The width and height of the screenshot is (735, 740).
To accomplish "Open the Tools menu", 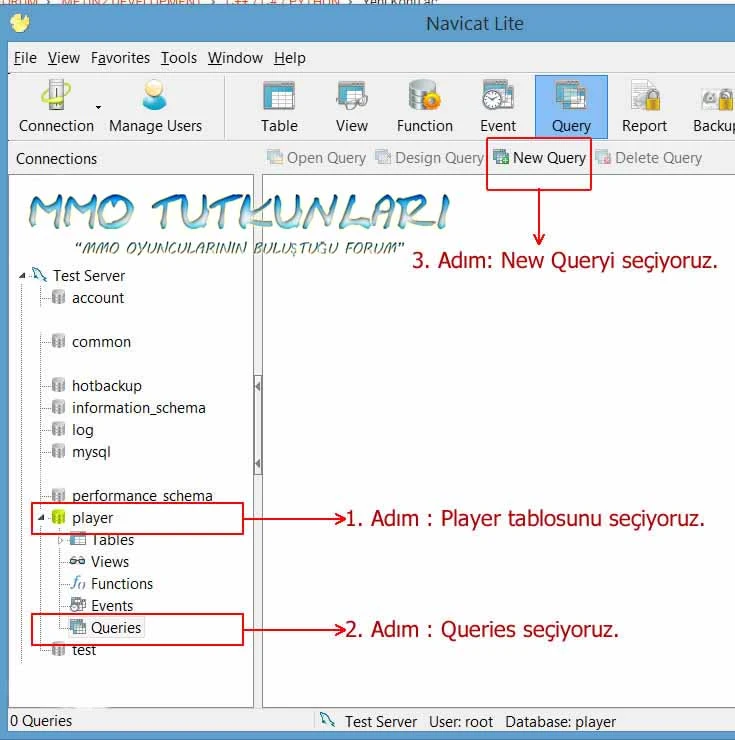I will [179, 58].
